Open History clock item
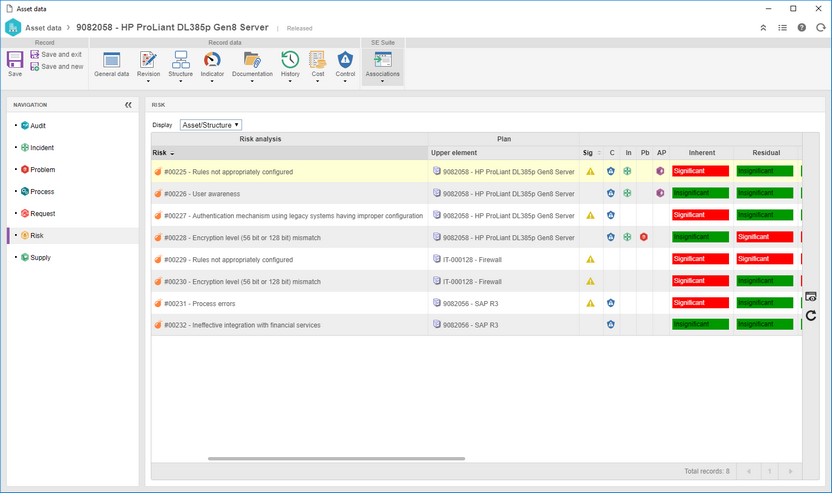Image resolution: width=832 pixels, height=493 pixels. 290,65
